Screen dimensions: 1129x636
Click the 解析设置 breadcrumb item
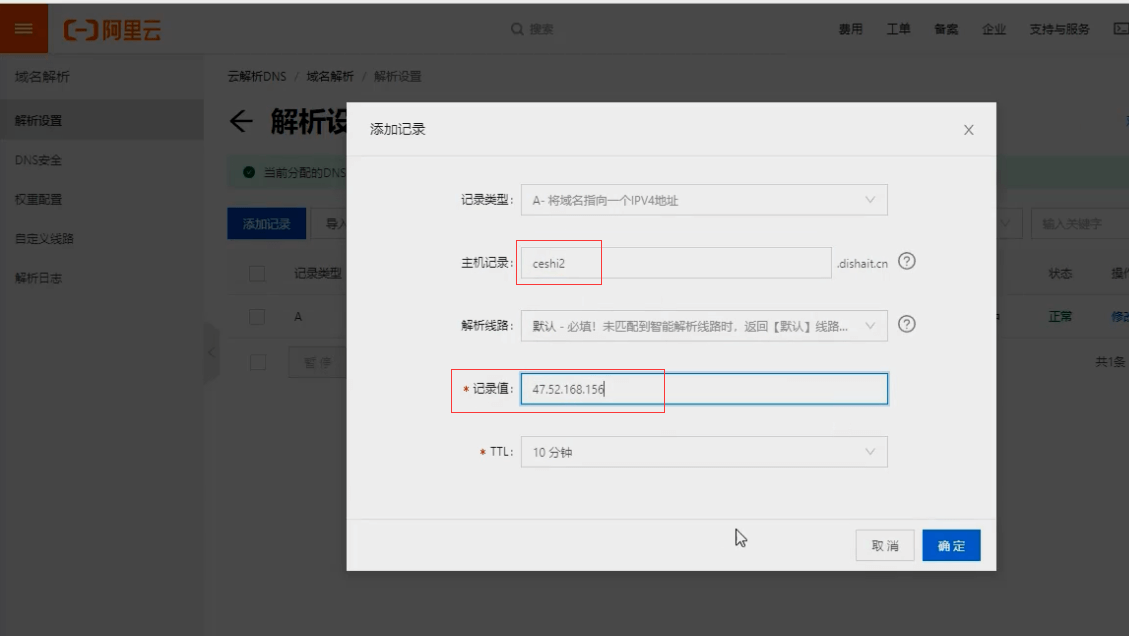397,76
